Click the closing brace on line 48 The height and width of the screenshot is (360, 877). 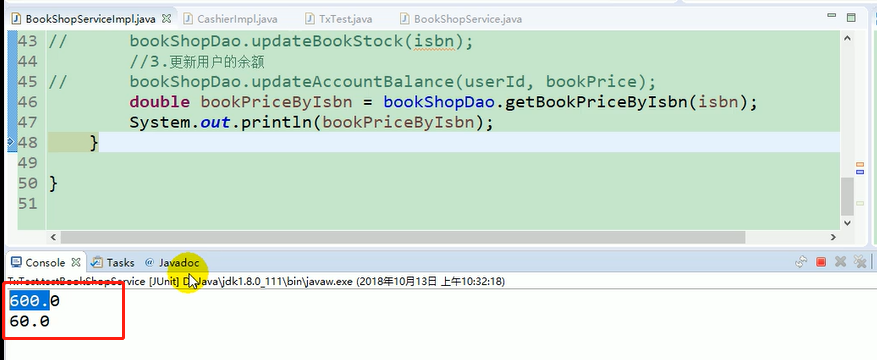click(94, 143)
